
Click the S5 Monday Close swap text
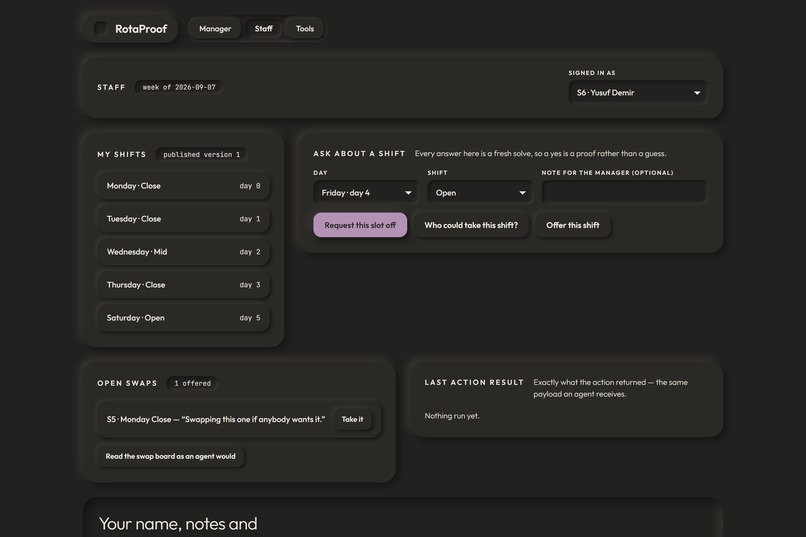pos(216,419)
